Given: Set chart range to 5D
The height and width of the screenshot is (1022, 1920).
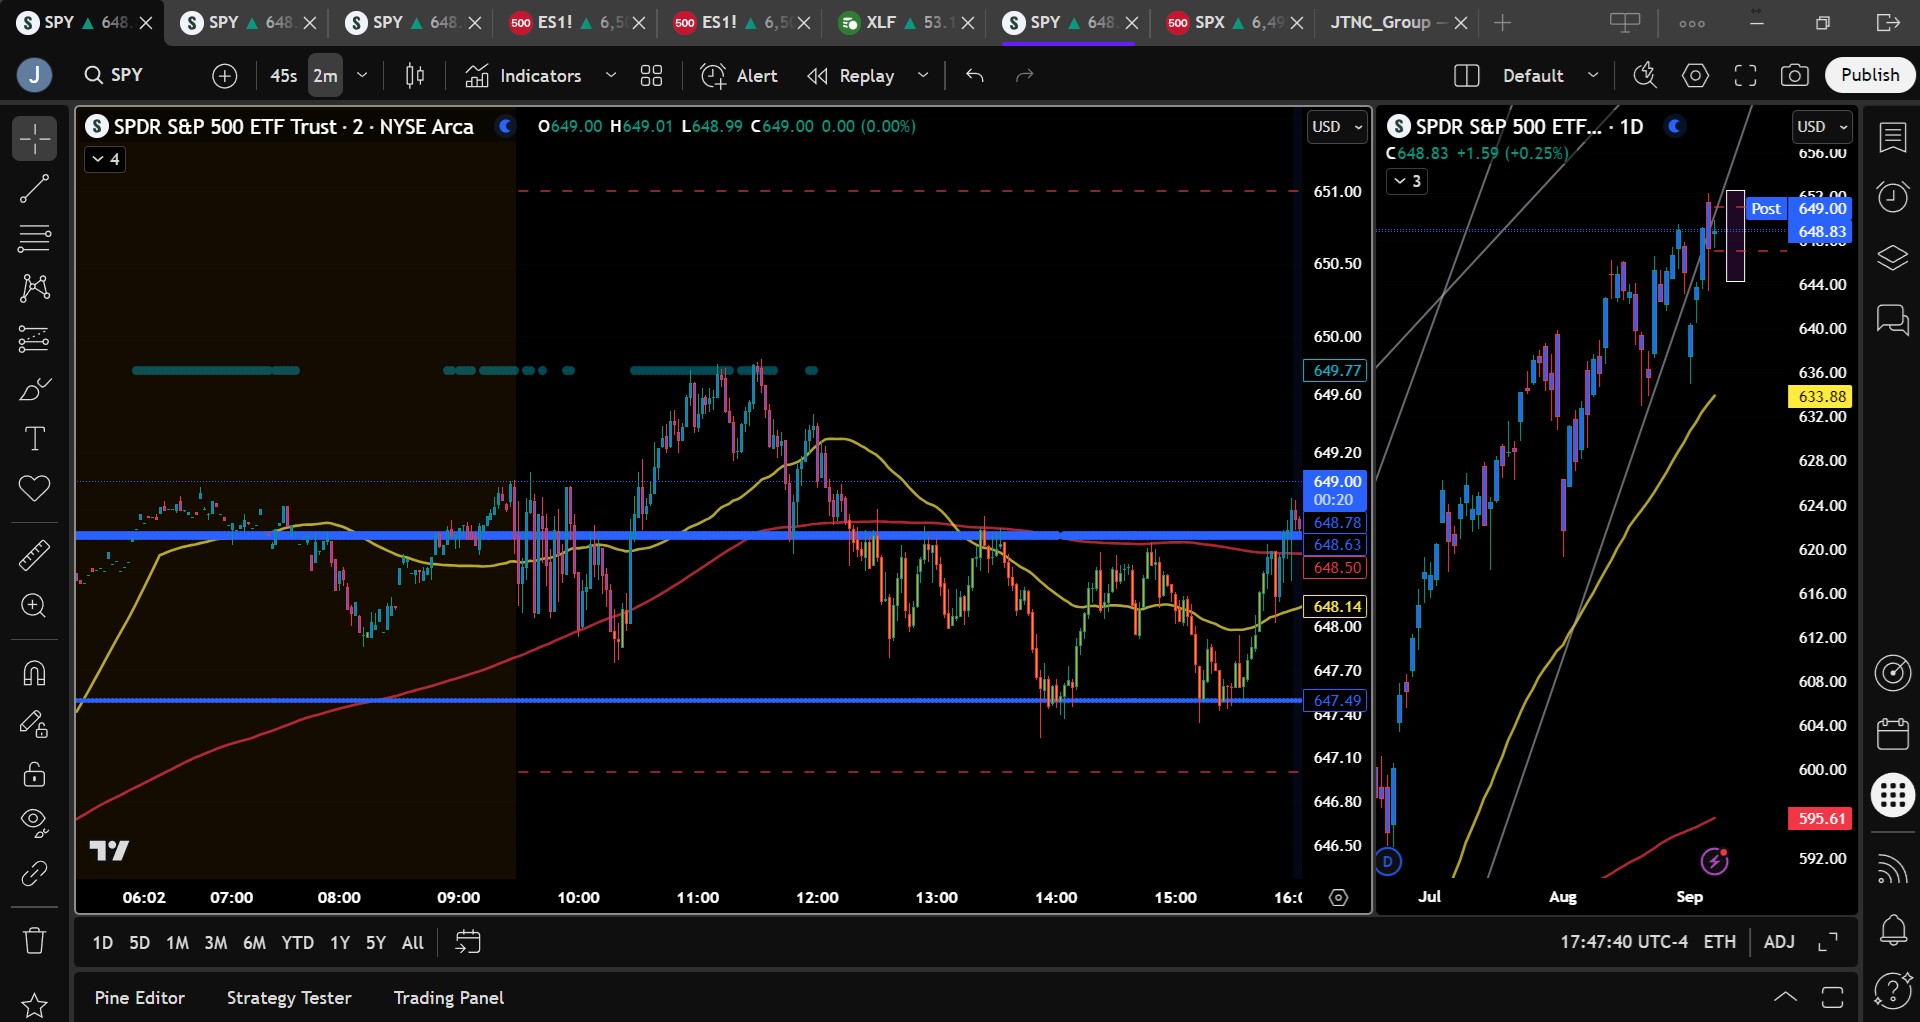Looking at the screenshot, I should point(140,943).
